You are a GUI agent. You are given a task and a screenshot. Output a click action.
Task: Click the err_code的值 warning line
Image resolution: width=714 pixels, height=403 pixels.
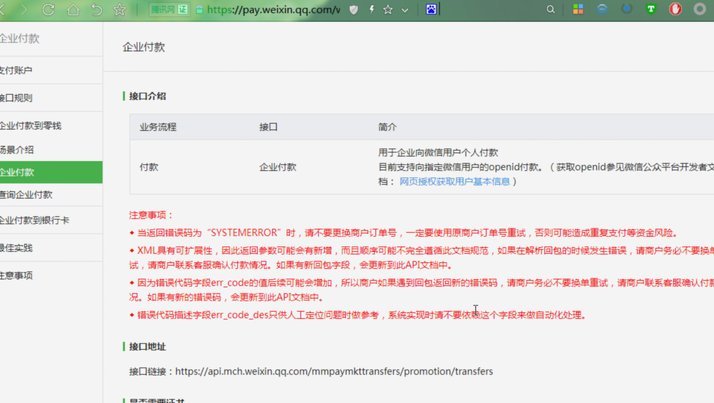click(x=421, y=290)
